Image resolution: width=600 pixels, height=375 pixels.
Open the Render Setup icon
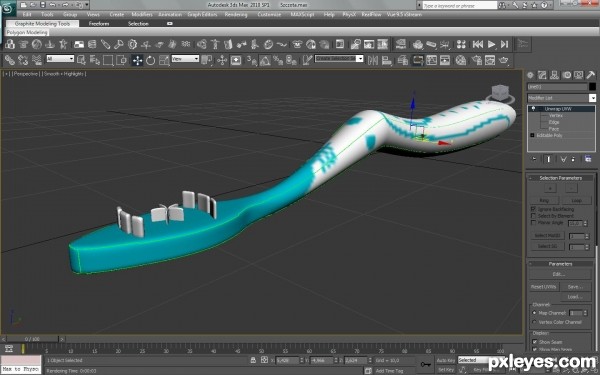click(x=477, y=60)
